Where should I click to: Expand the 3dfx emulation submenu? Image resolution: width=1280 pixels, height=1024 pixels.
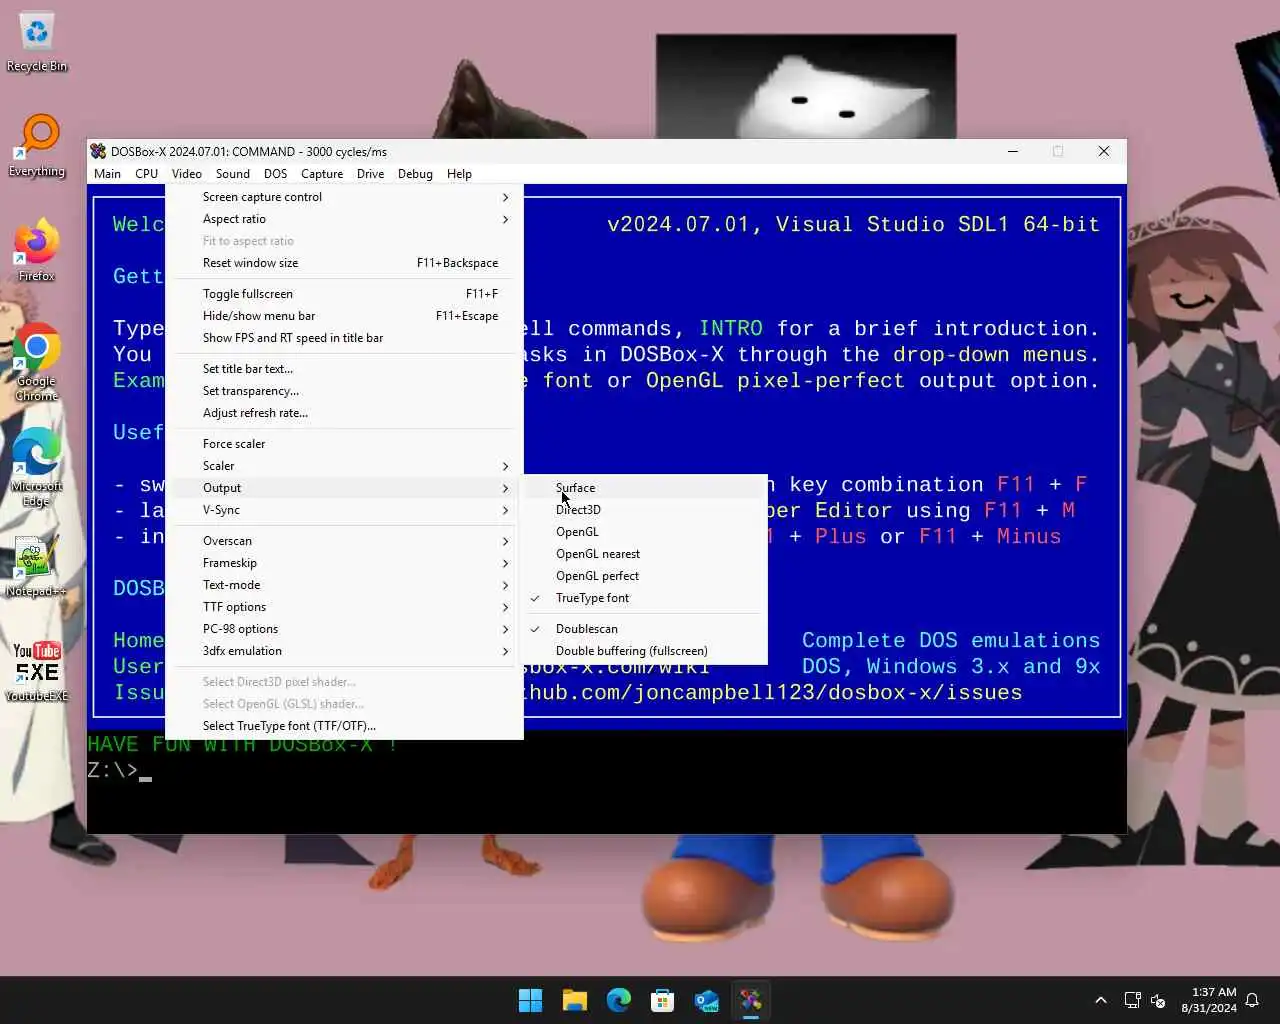[344, 651]
